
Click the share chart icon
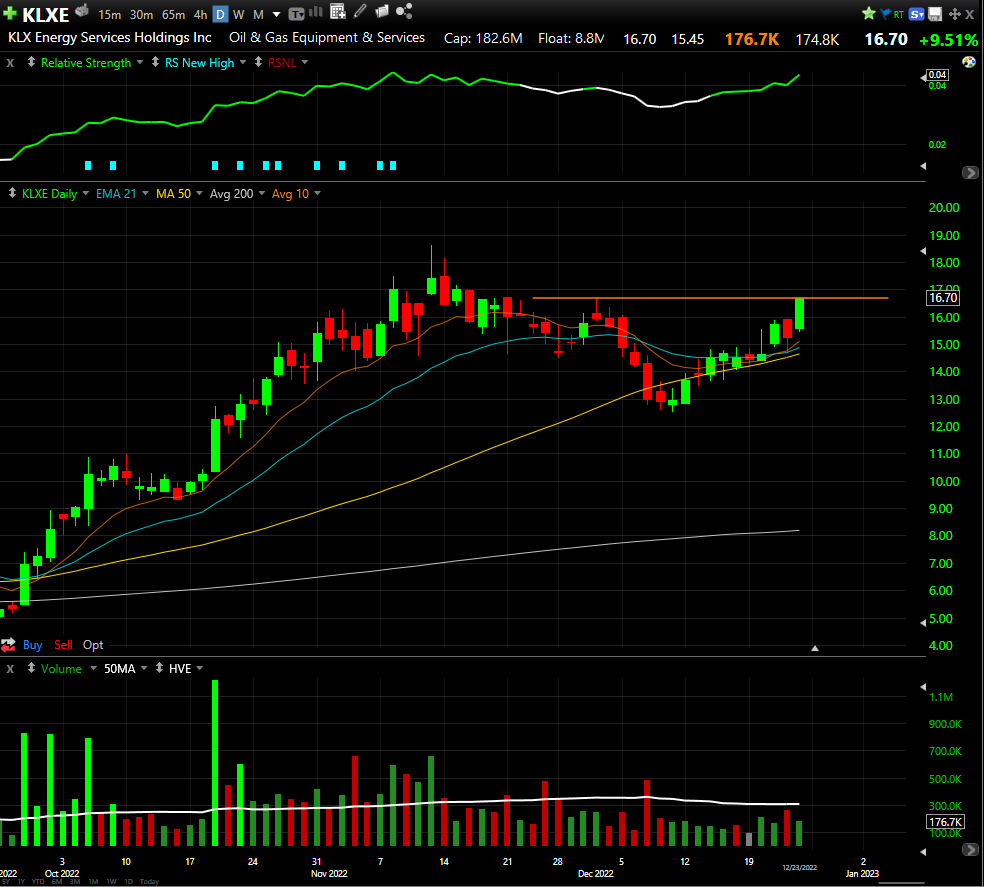click(404, 11)
